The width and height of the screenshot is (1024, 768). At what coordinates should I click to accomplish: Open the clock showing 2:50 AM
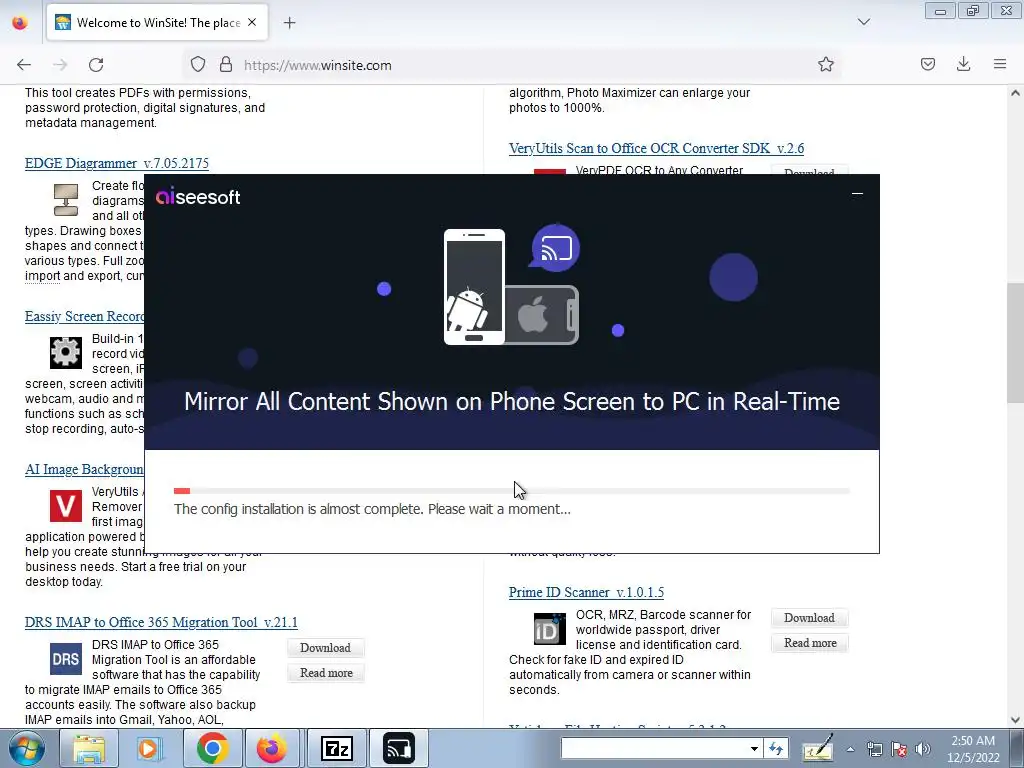(973, 749)
